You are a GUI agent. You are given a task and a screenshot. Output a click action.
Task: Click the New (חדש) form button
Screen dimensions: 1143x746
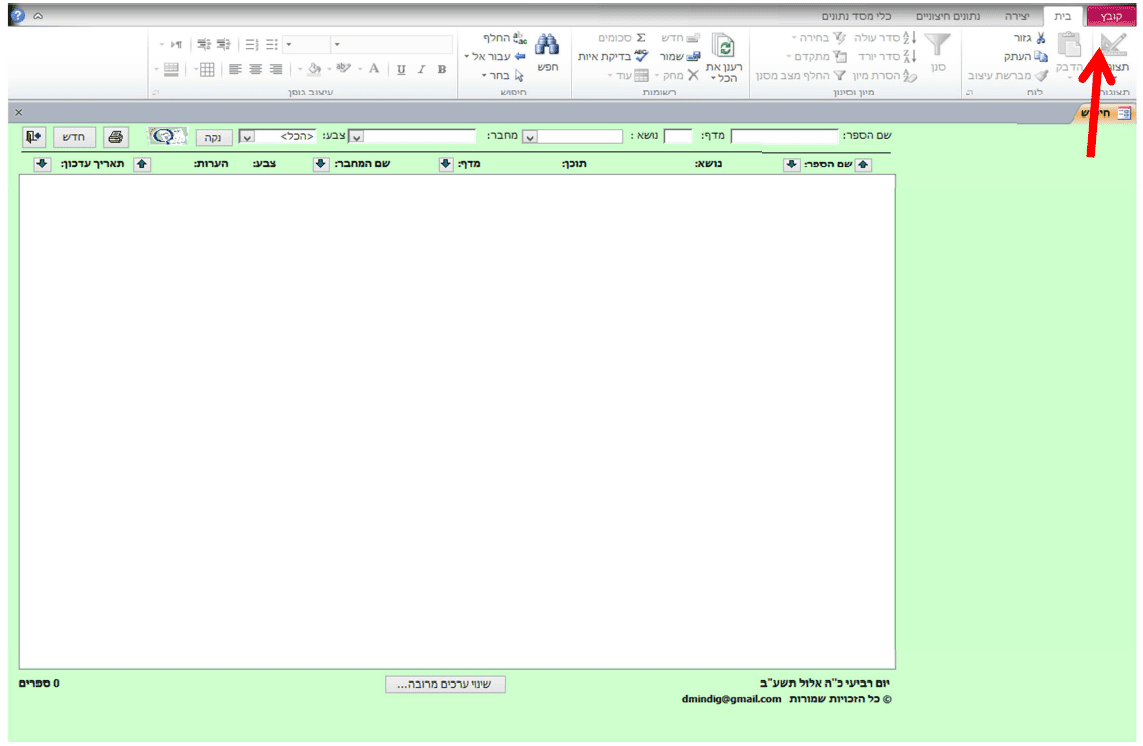coord(74,136)
